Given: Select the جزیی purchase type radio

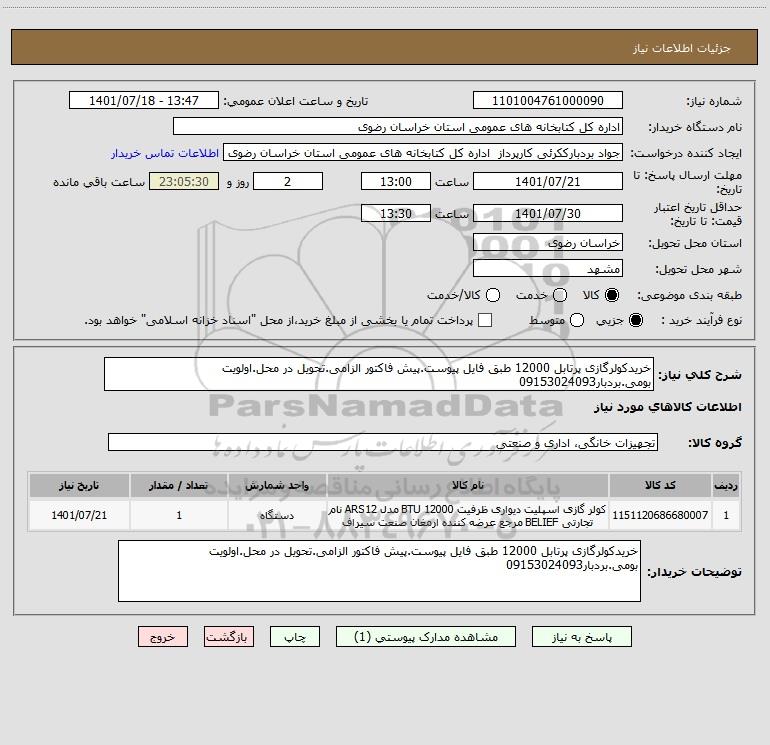Looking at the screenshot, I should (x=635, y=320).
